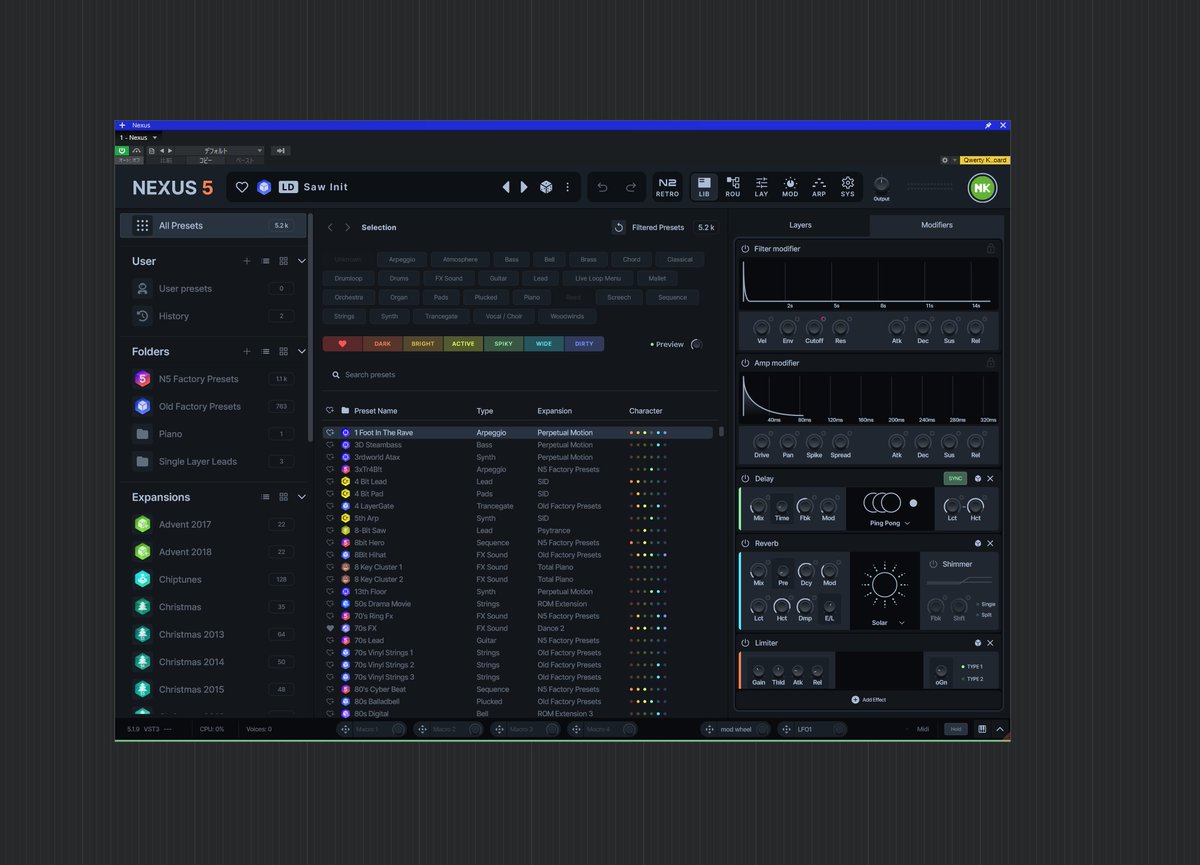1200x865 pixels.
Task: Toggle the Delay effect power button
Action: (745, 479)
